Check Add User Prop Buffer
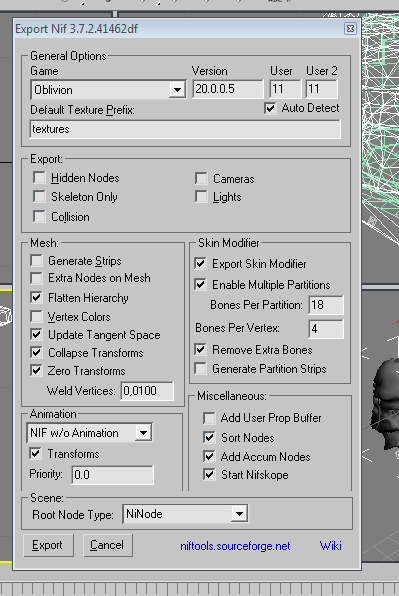This screenshot has height=596, width=399. pyautogui.click(x=209, y=418)
